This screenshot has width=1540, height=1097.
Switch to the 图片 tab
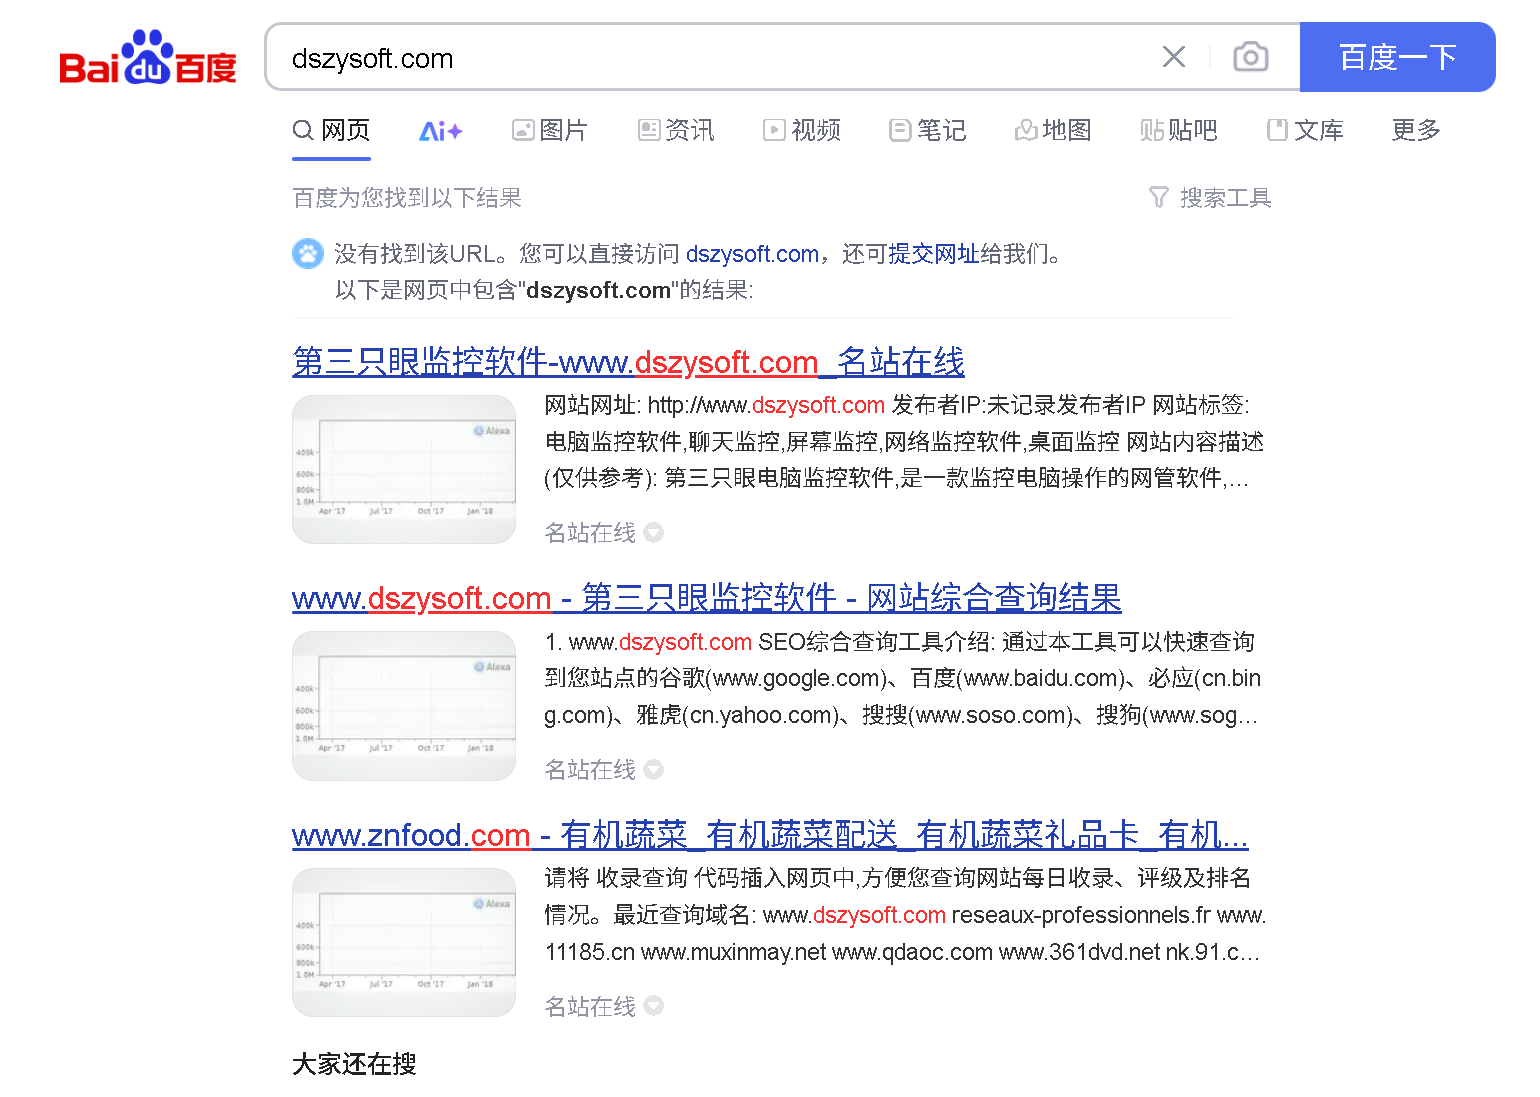click(549, 130)
